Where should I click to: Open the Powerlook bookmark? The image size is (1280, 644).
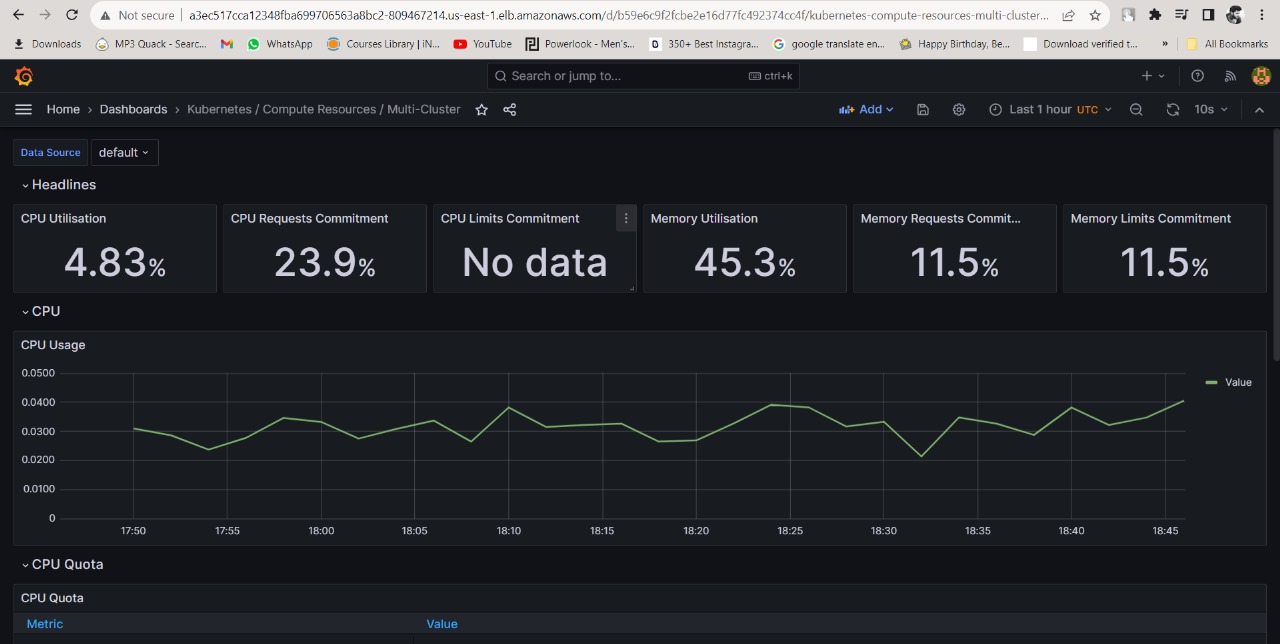(x=580, y=44)
